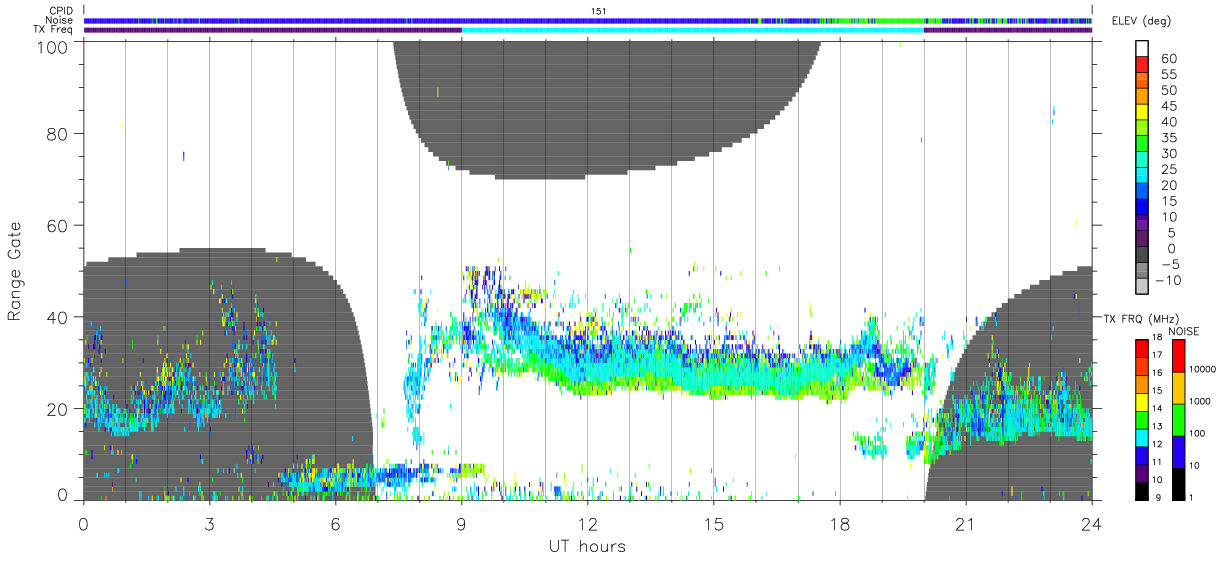1228x567 pixels.
Task: Click Range Gate tick label '40'
Action: [57, 317]
